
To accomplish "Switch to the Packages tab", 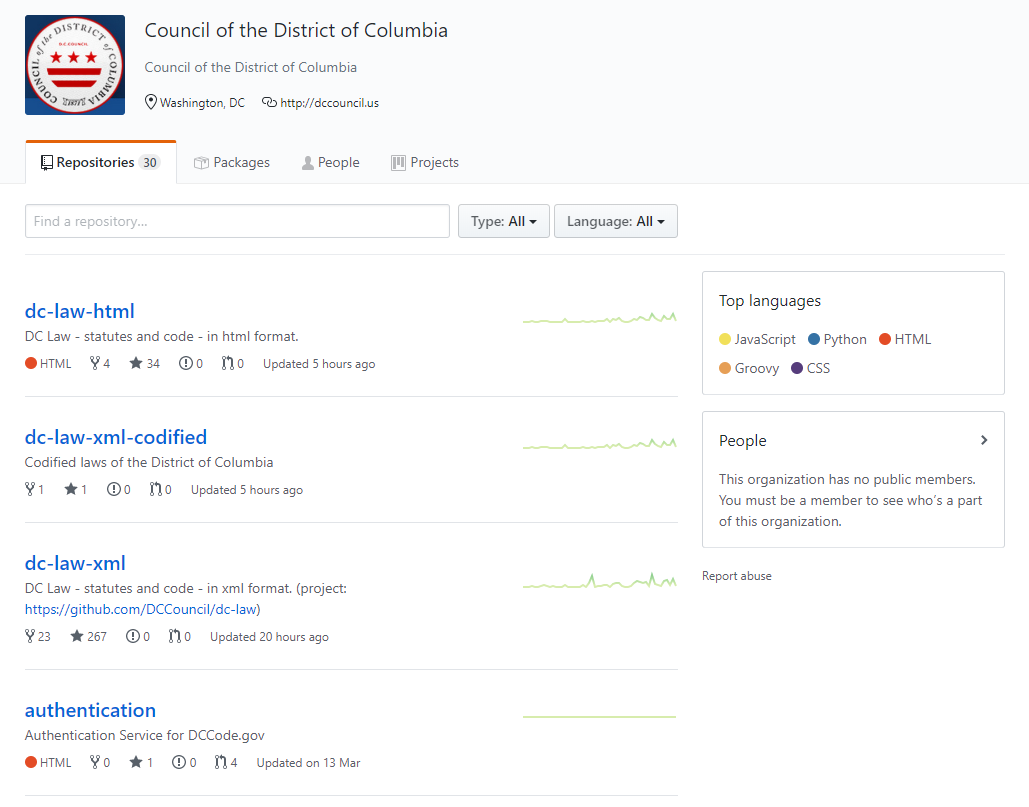I will coord(232,163).
